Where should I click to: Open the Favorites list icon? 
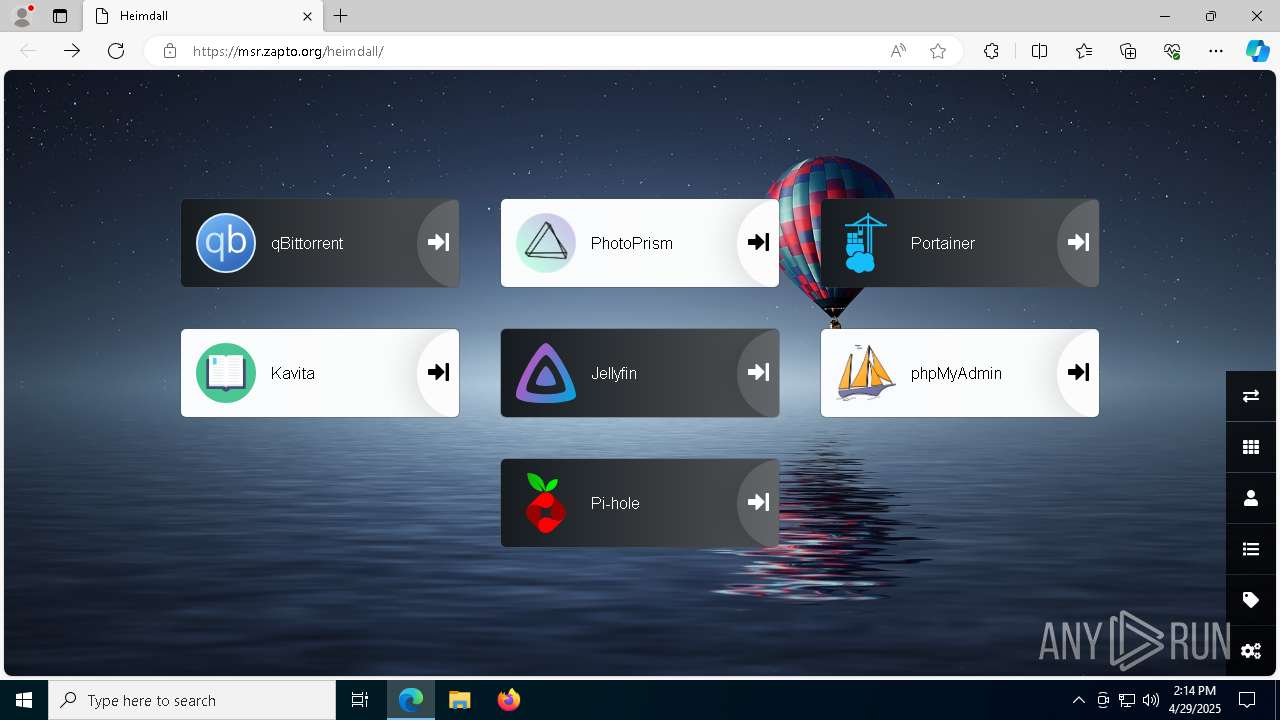1084,51
